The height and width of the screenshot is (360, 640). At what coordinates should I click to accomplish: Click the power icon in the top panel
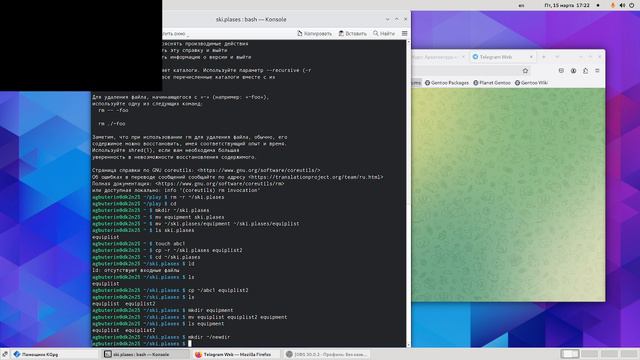[632, 5]
